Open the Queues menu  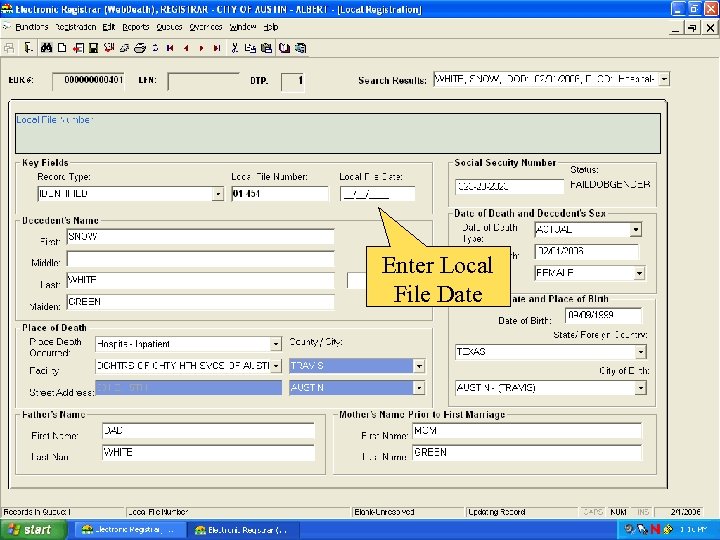pos(169,26)
